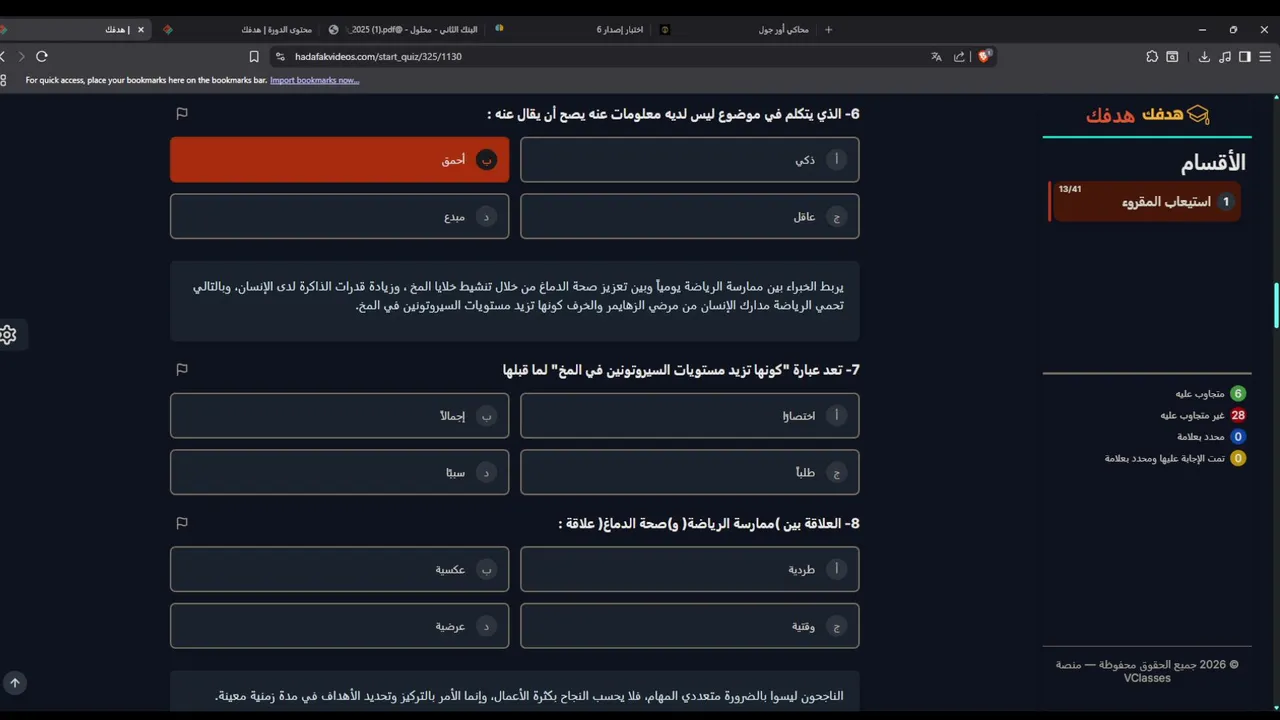This screenshot has height=720, width=1280.
Task: Open the browser hamburger menu
Action: pyautogui.click(x=1265, y=57)
